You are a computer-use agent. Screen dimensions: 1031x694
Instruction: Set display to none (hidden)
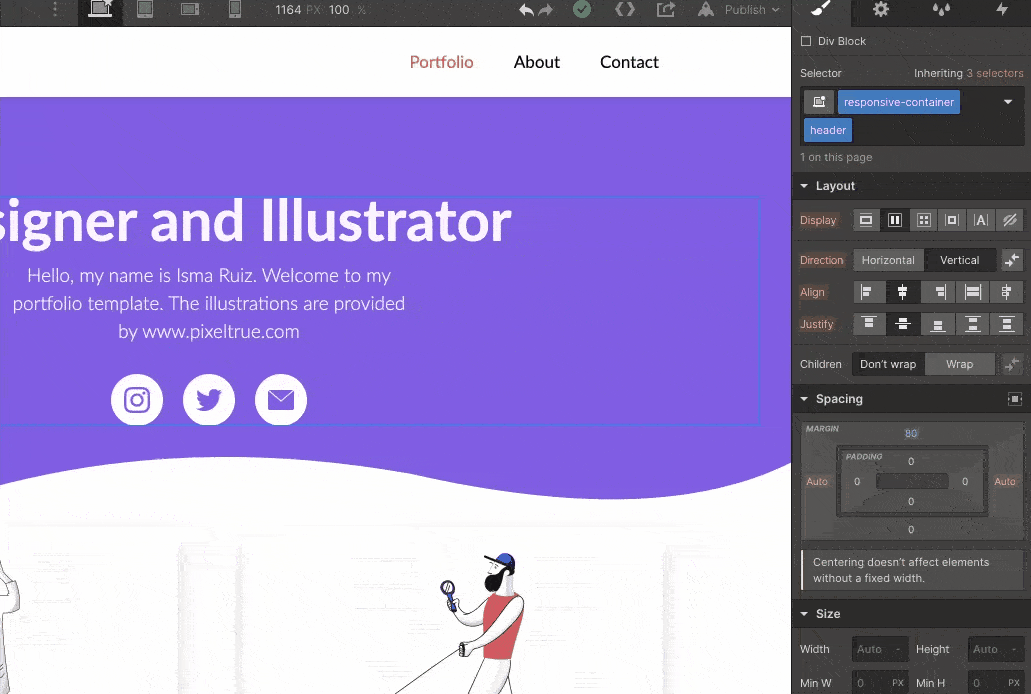(1010, 220)
